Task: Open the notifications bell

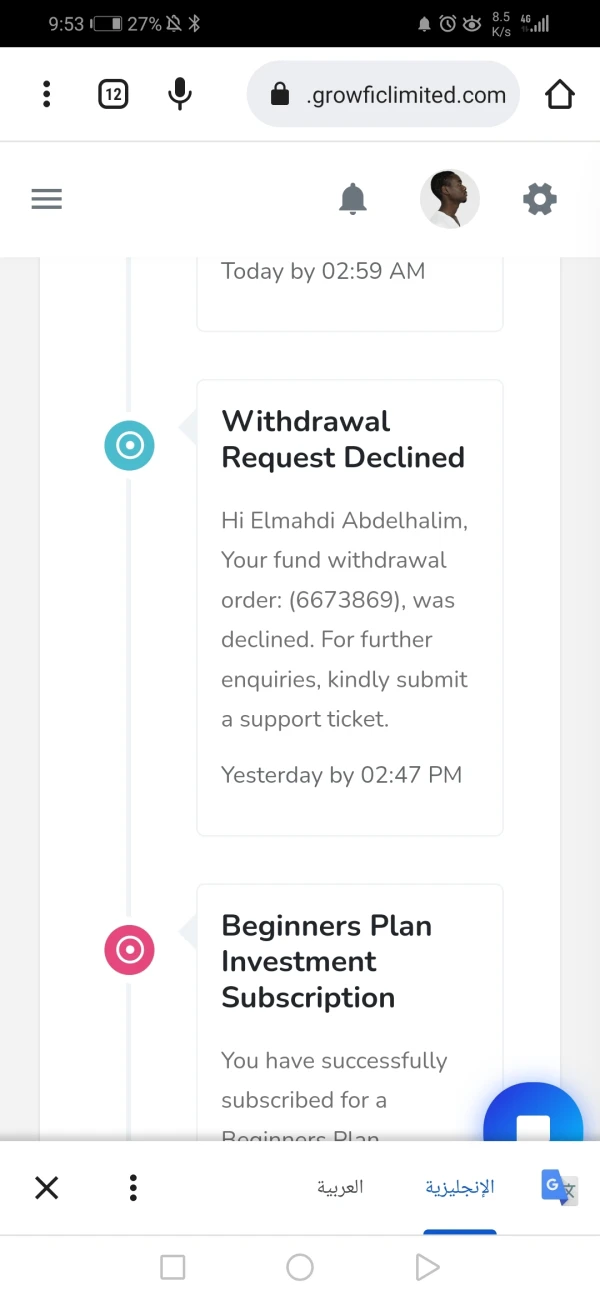Action: [x=353, y=199]
